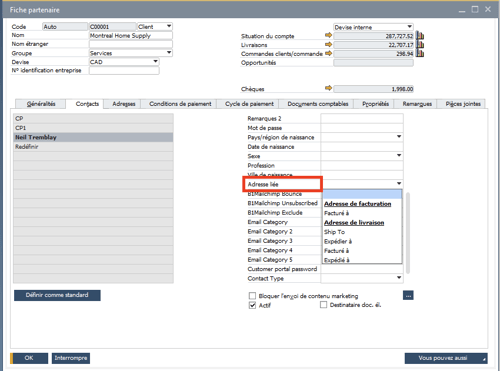Image resolution: width=500 pixels, height=371 pixels.
Task: Click the Interrompre button
Action: pos(71,358)
